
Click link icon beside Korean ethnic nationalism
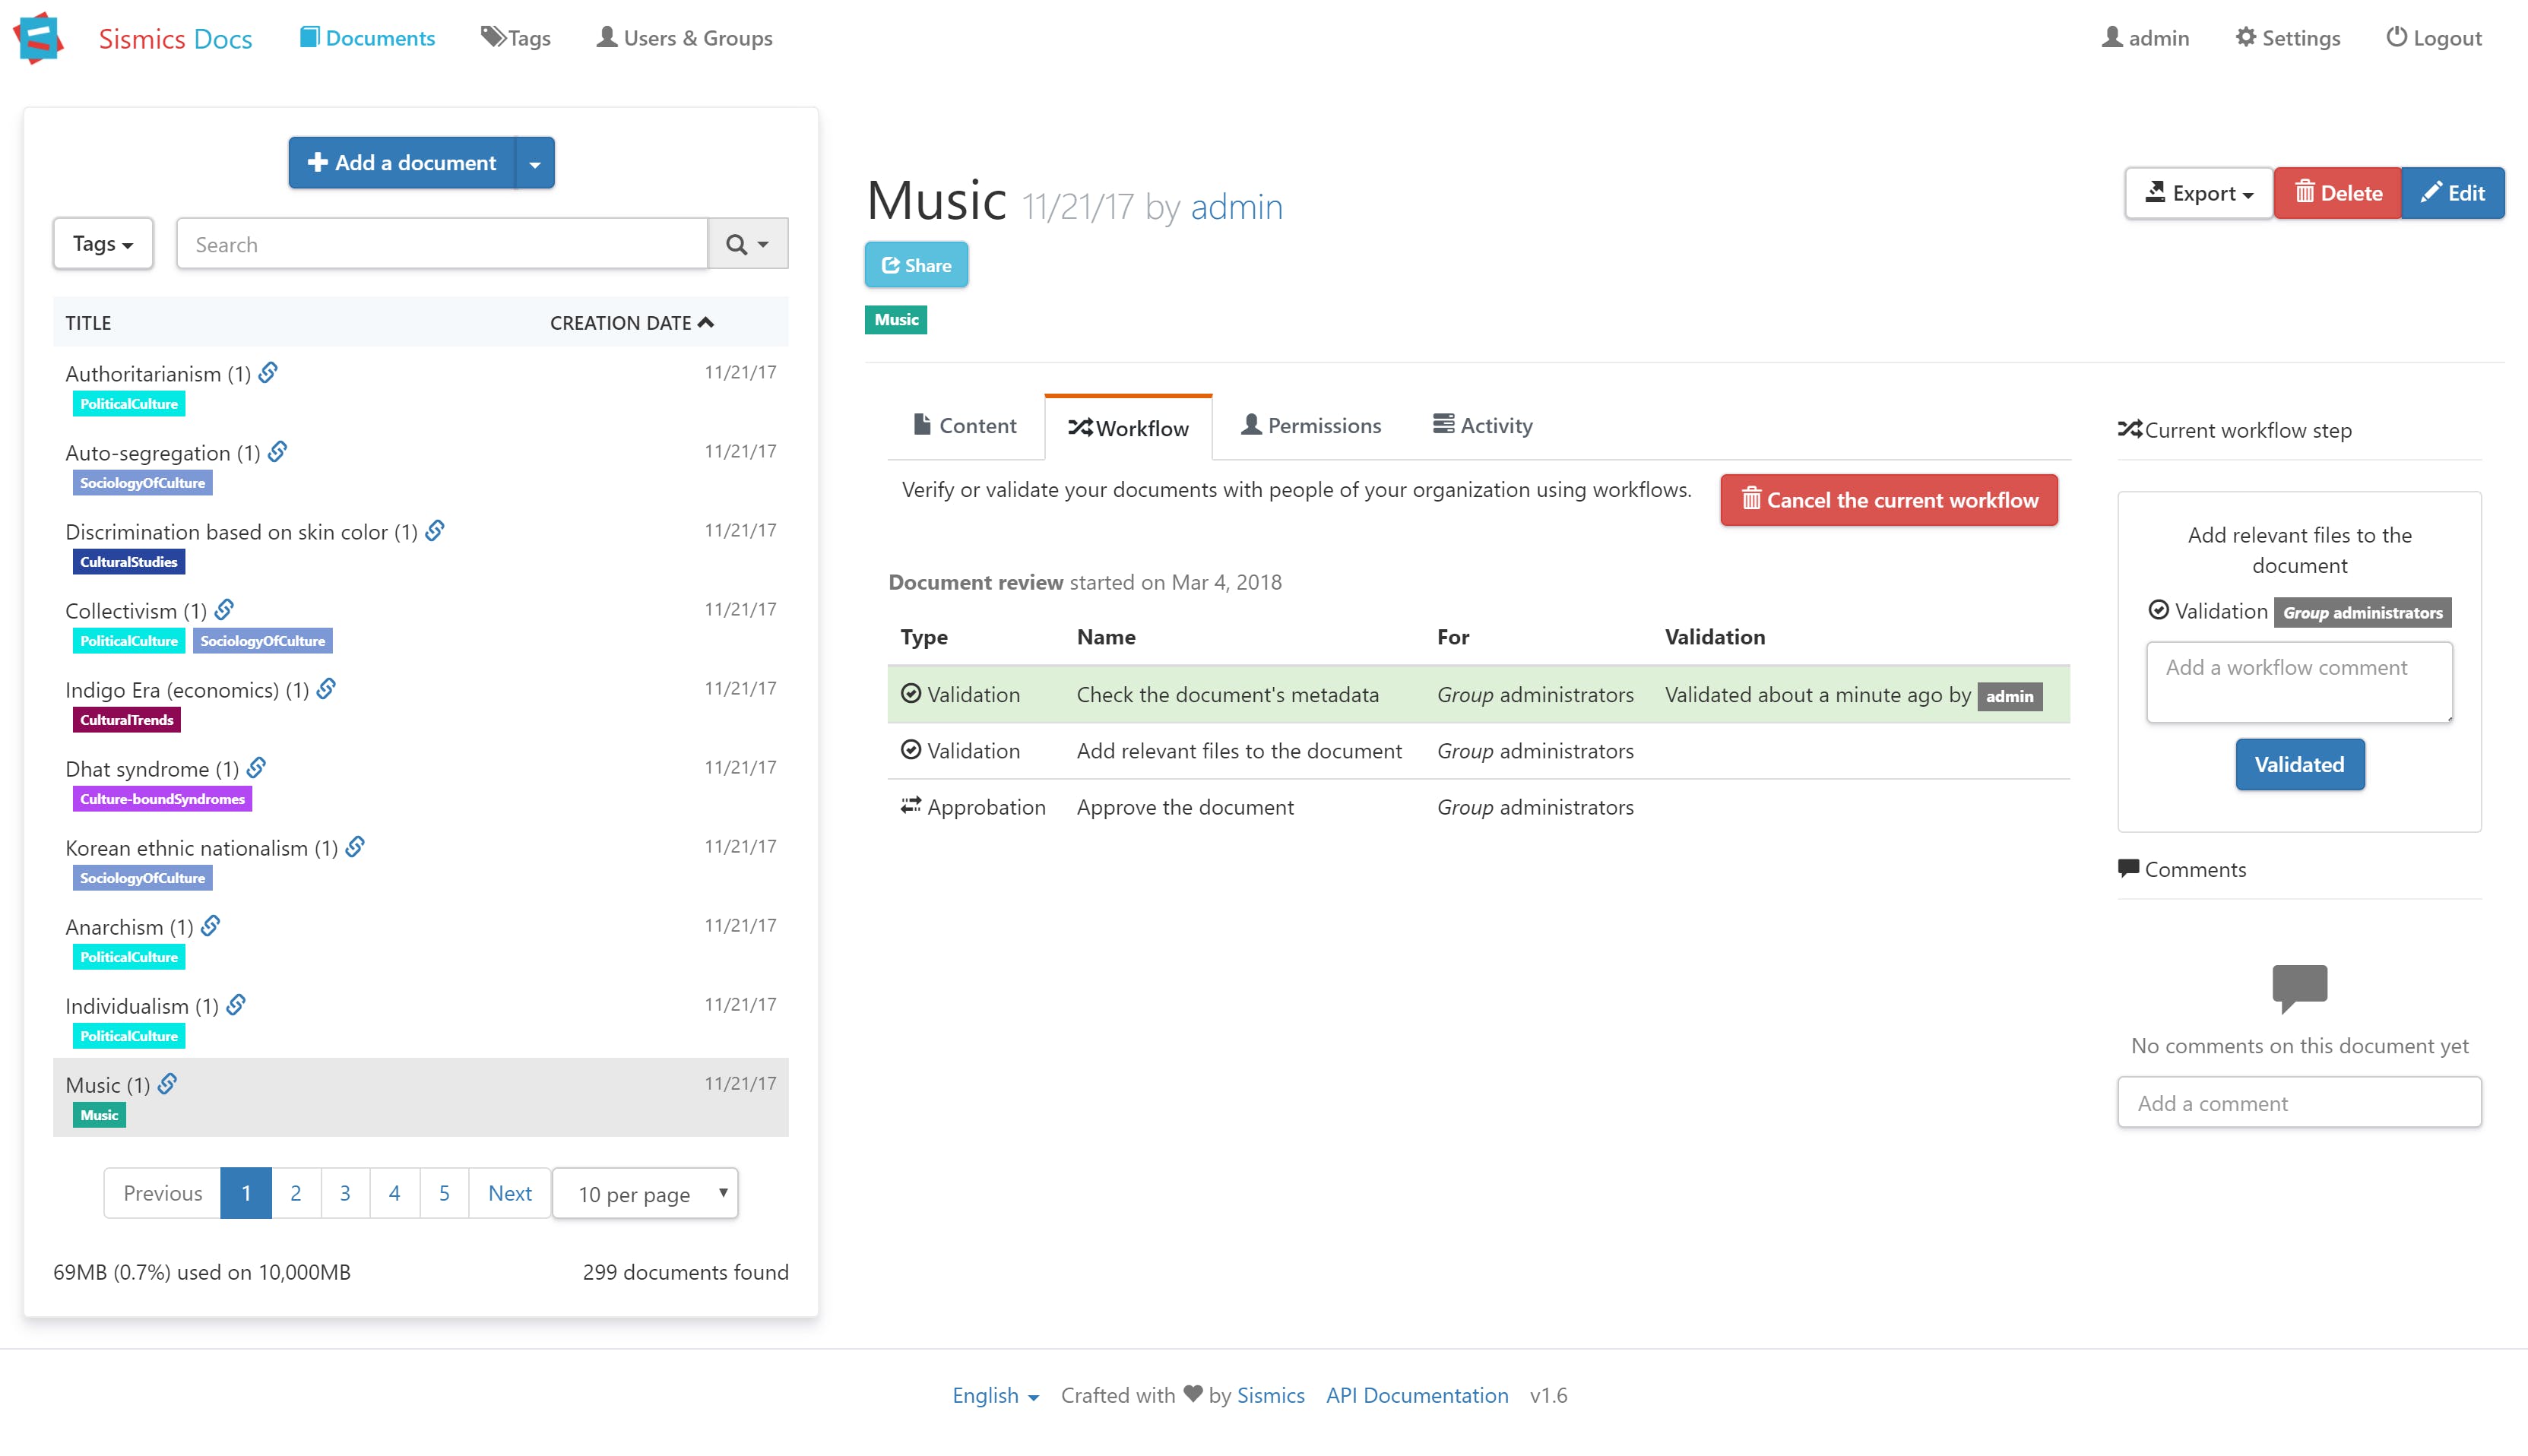coord(355,847)
